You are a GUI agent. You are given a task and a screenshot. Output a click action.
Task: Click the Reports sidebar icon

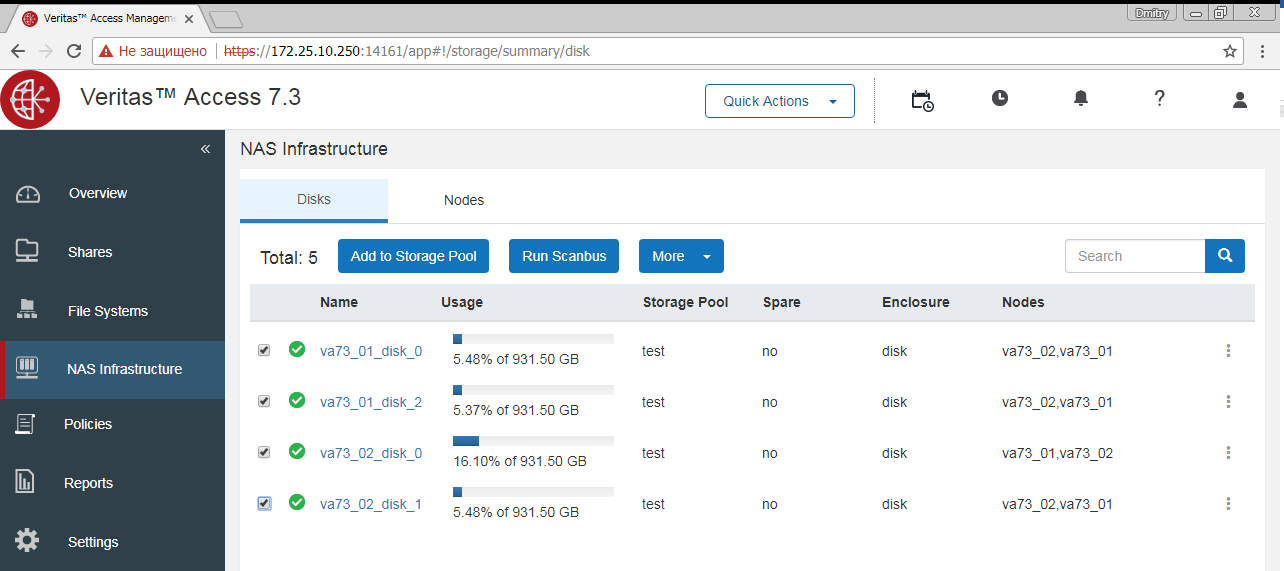click(x=26, y=482)
